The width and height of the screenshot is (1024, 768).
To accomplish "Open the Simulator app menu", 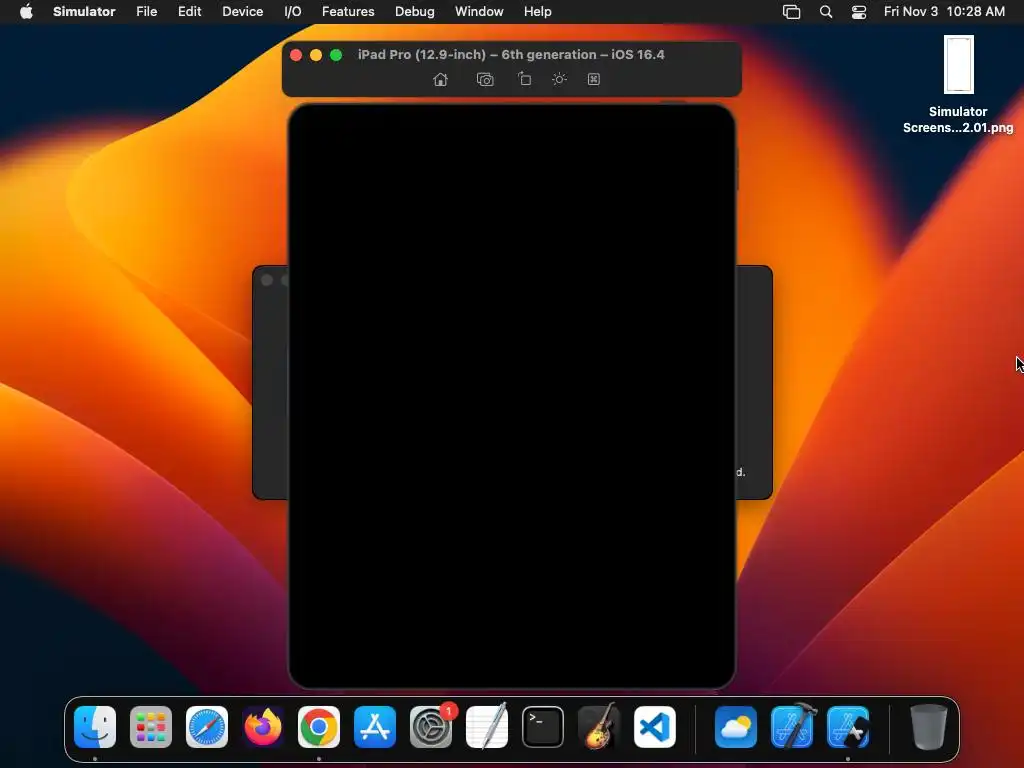I will [84, 11].
